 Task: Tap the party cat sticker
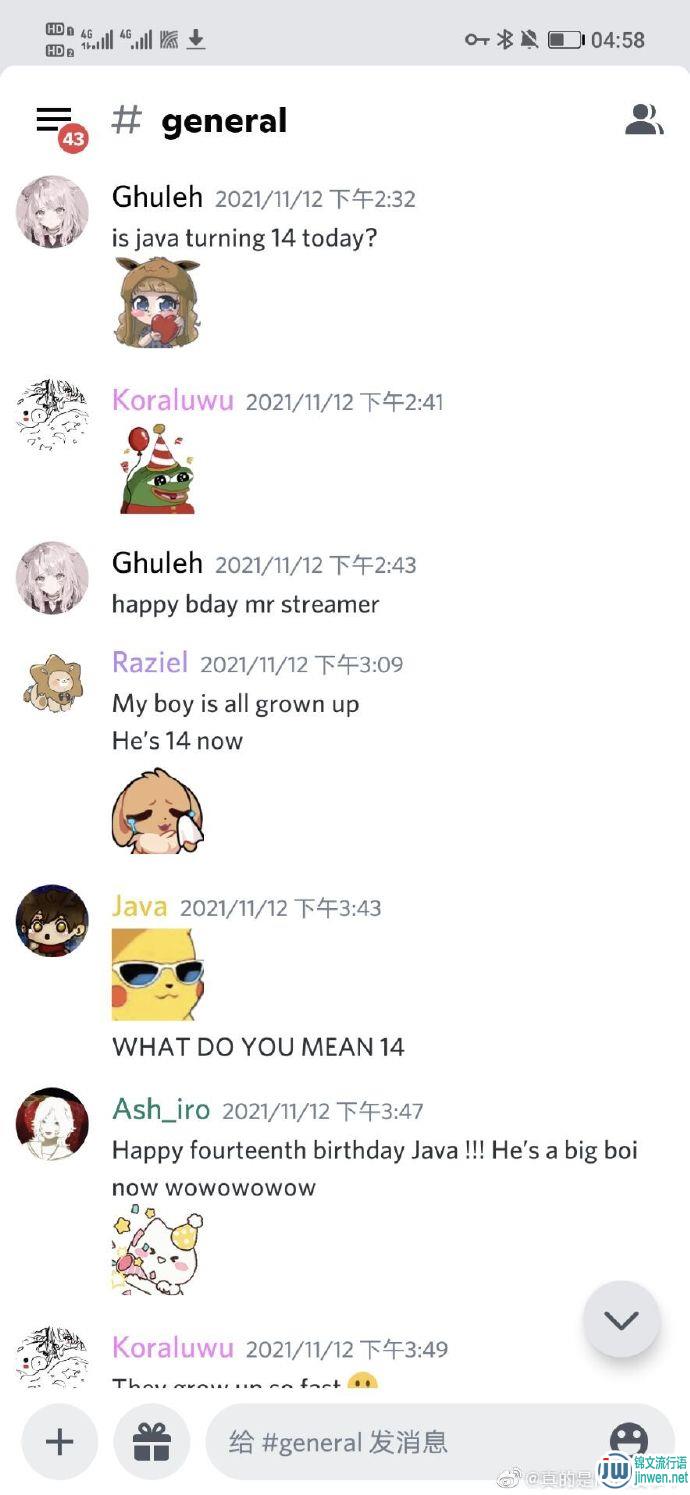click(157, 1250)
